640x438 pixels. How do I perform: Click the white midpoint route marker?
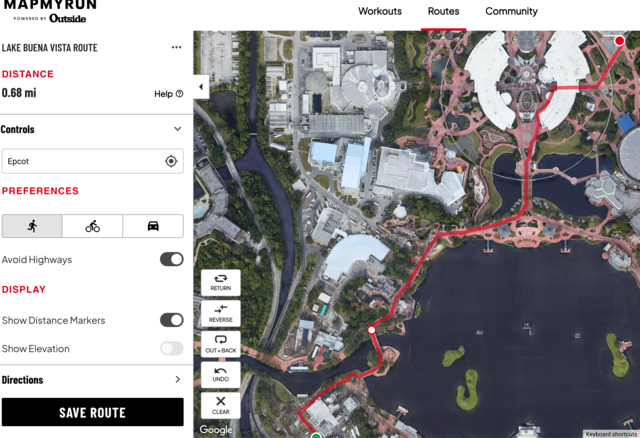coord(371,330)
